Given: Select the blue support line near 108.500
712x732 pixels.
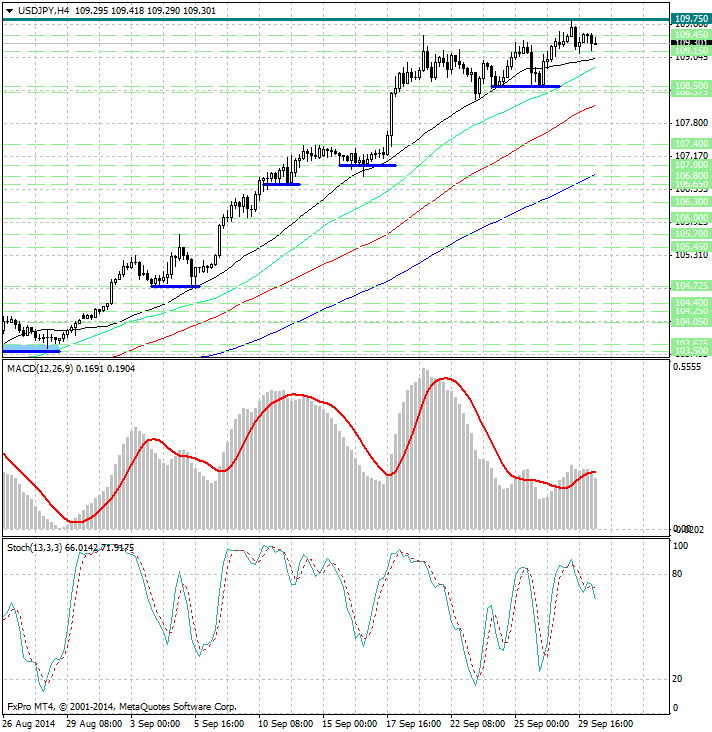Looking at the screenshot, I should (x=525, y=86).
